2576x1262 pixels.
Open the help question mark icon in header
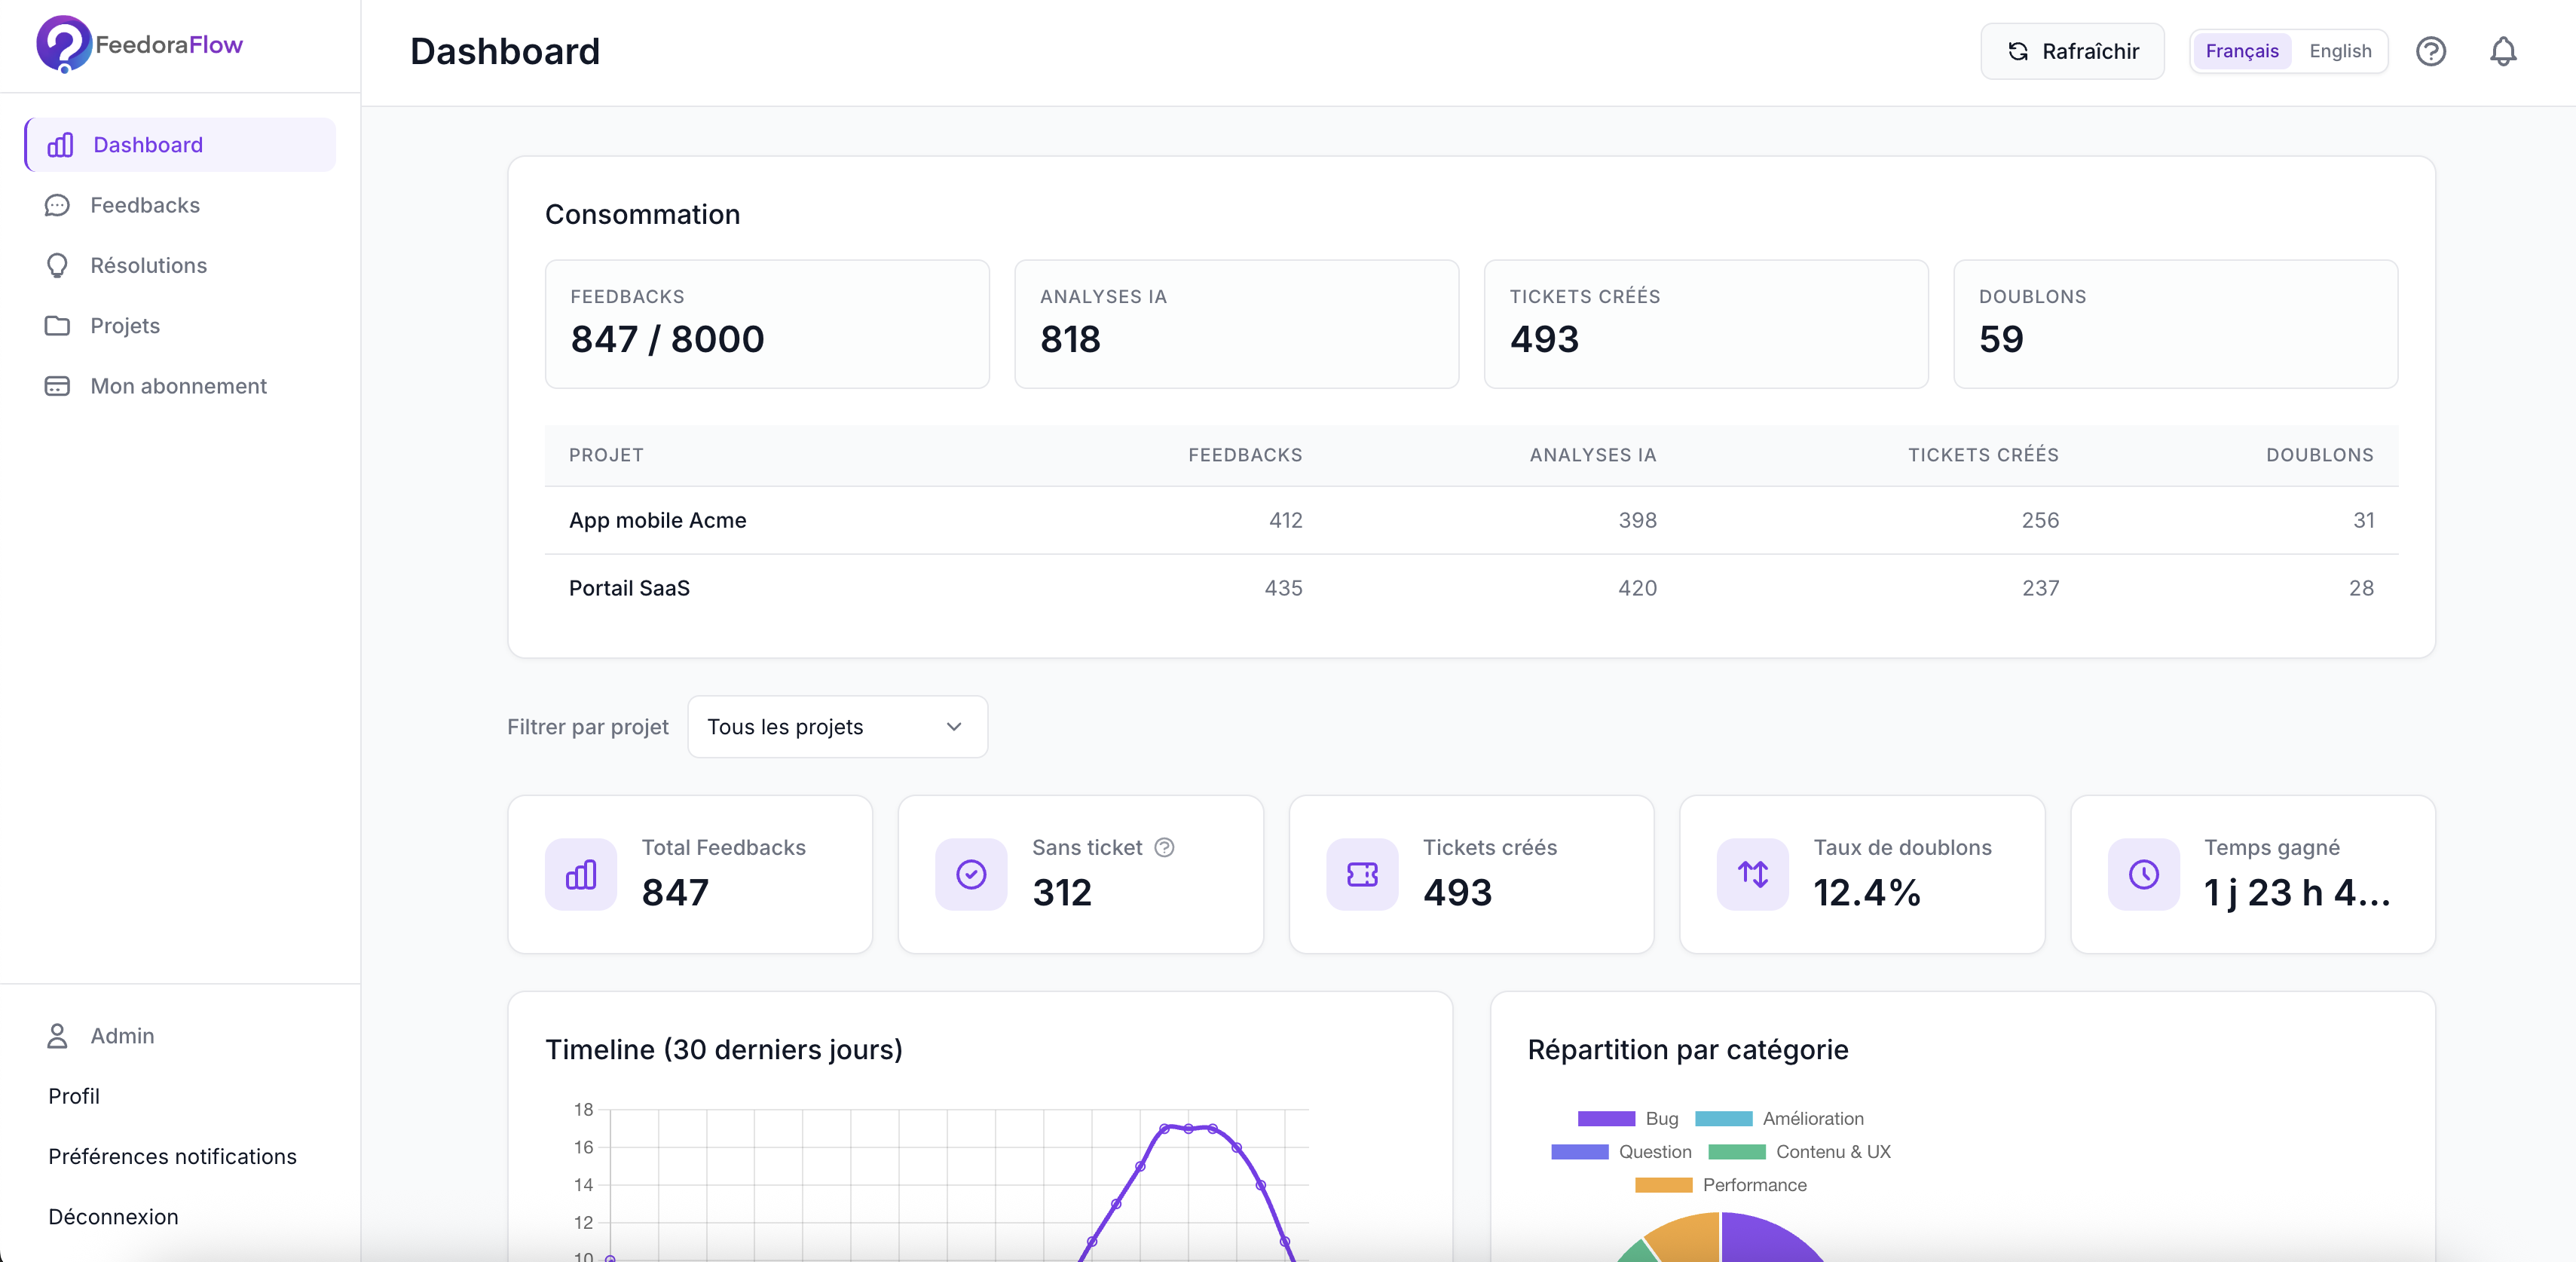tap(2431, 51)
